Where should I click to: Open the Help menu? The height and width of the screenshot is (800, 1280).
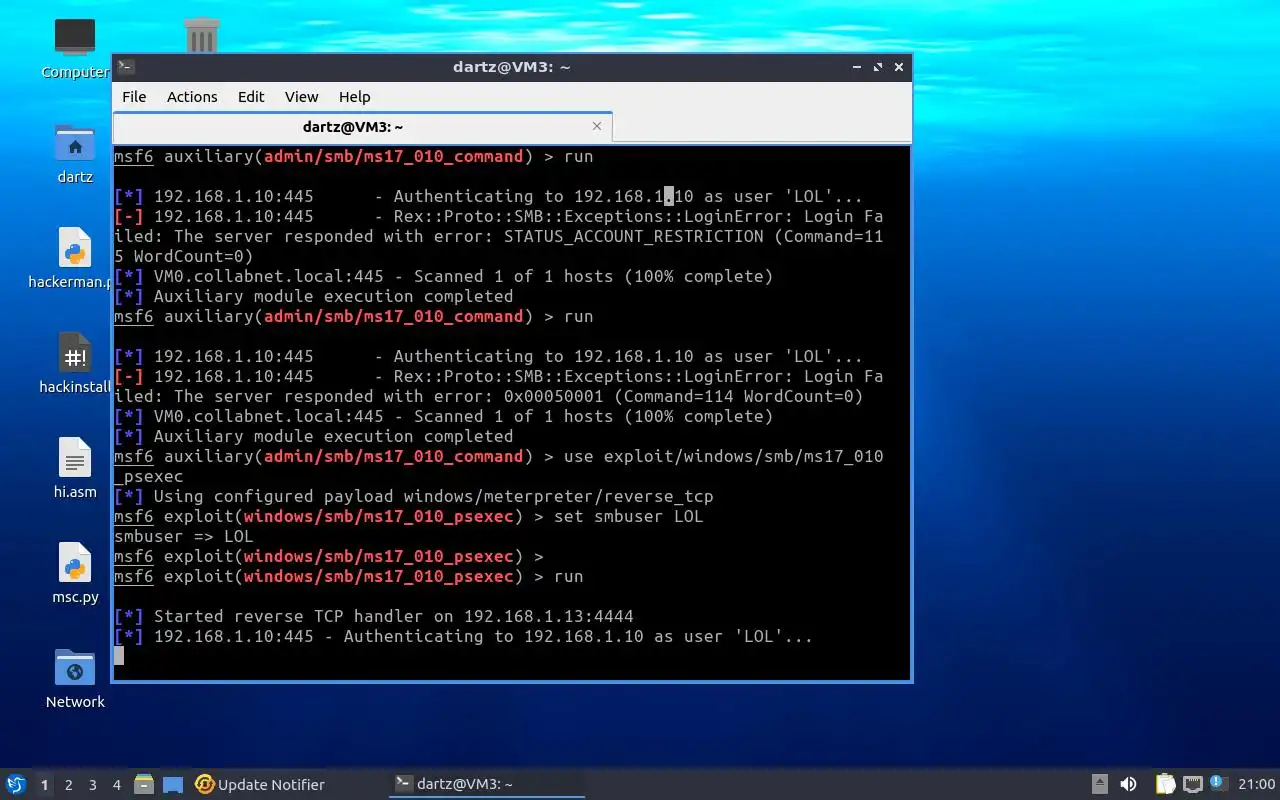(354, 97)
